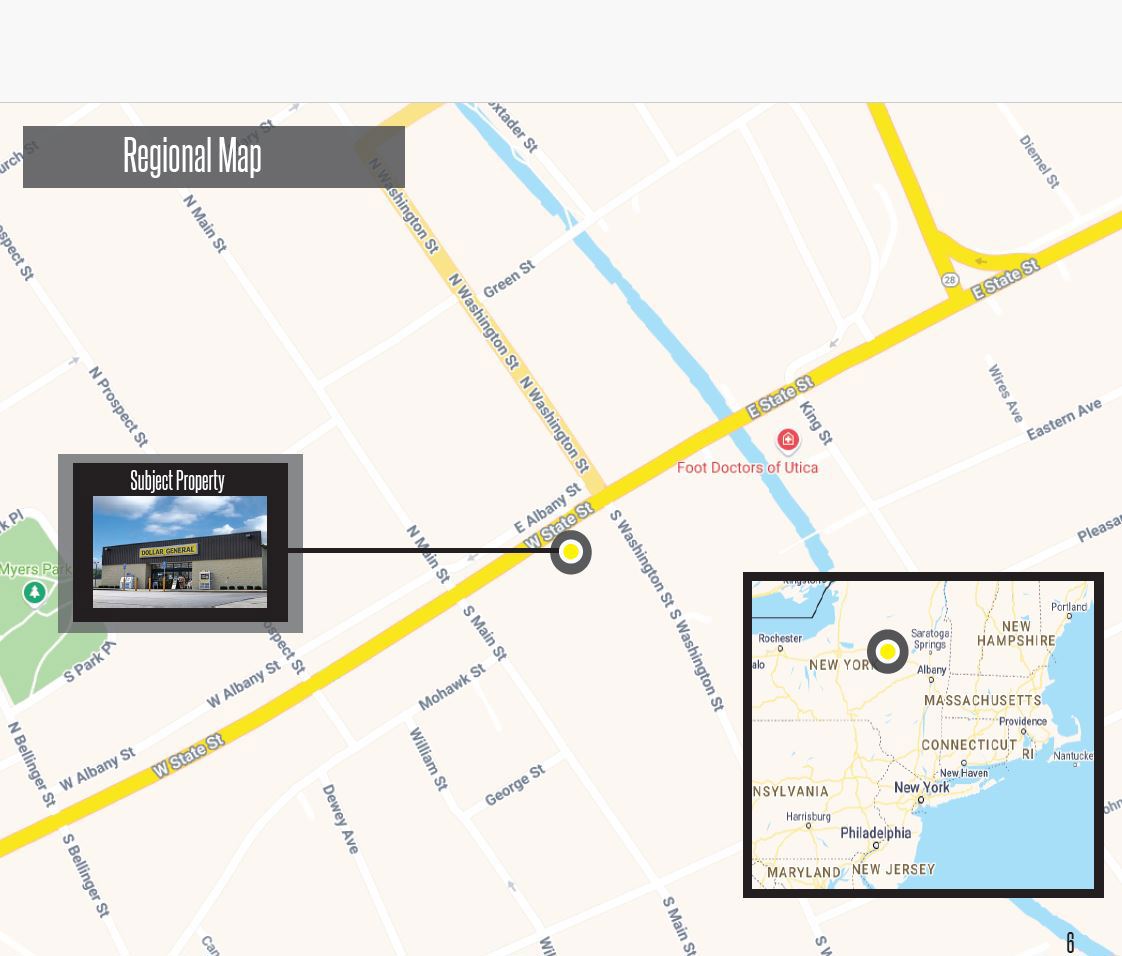Click the Philadelphia label in inset map
The height and width of the screenshot is (956, 1122).
[x=875, y=833]
